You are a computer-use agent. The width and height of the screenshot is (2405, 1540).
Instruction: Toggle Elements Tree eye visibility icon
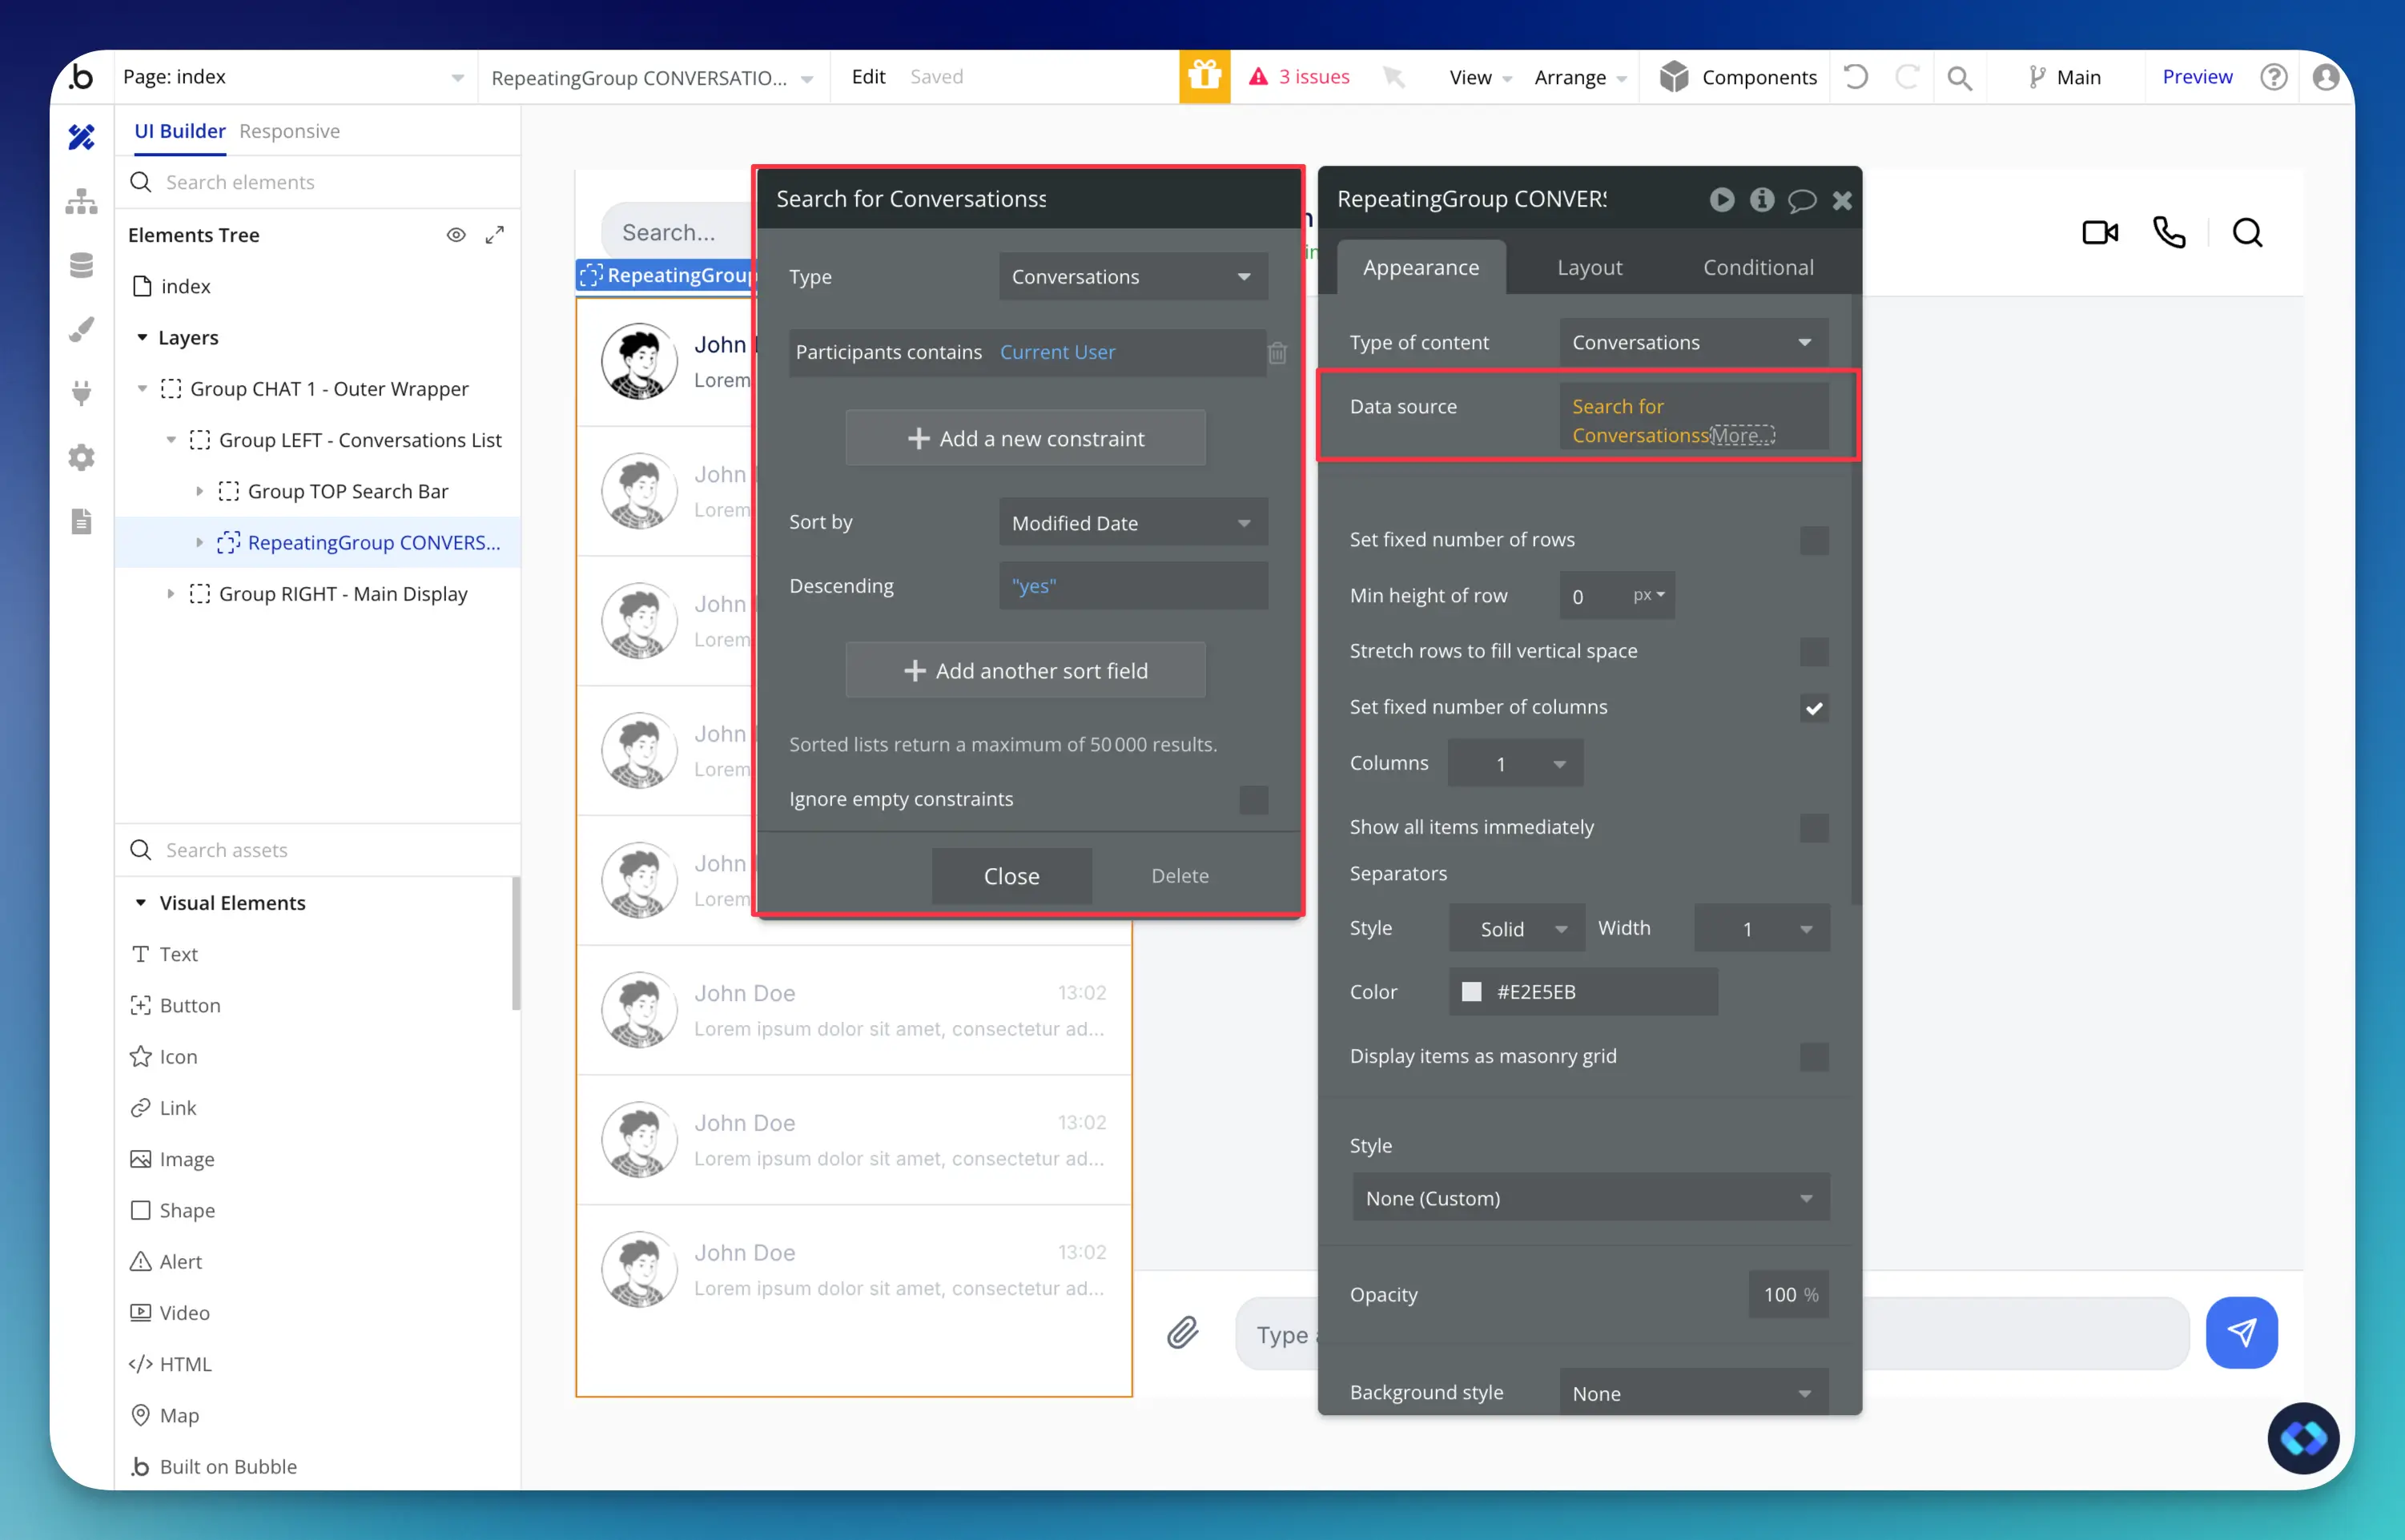click(456, 235)
